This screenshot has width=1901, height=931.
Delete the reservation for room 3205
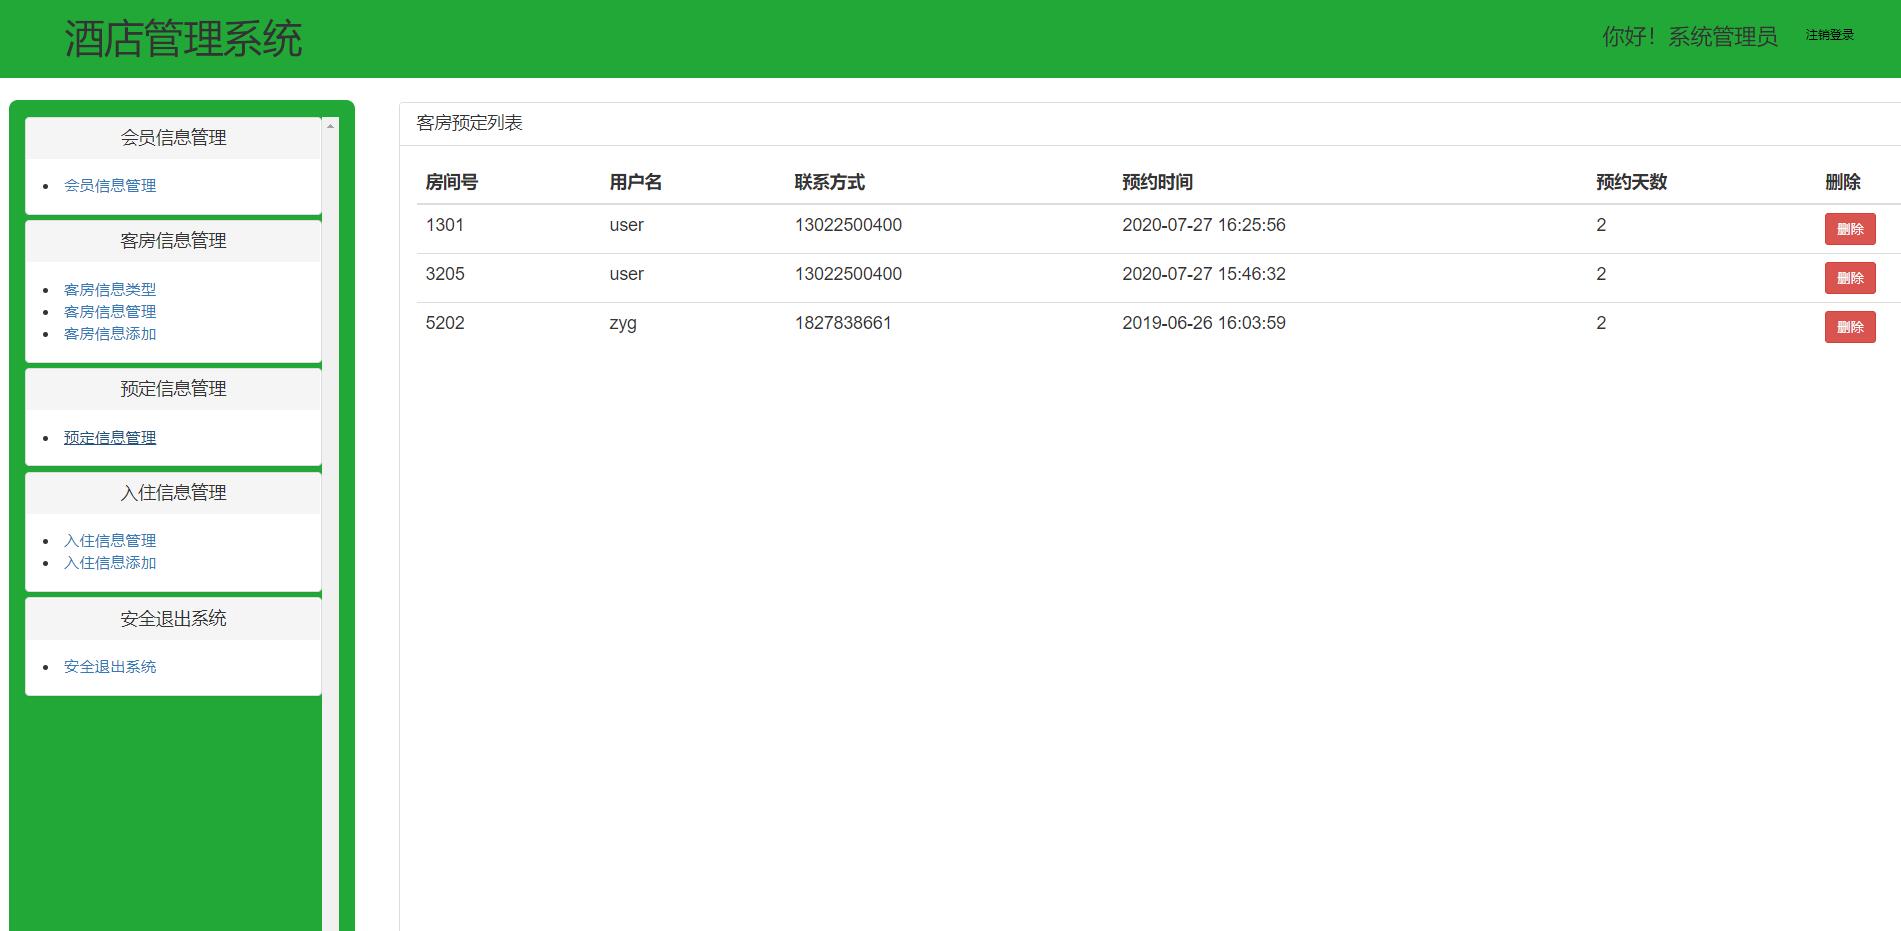click(x=1849, y=278)
